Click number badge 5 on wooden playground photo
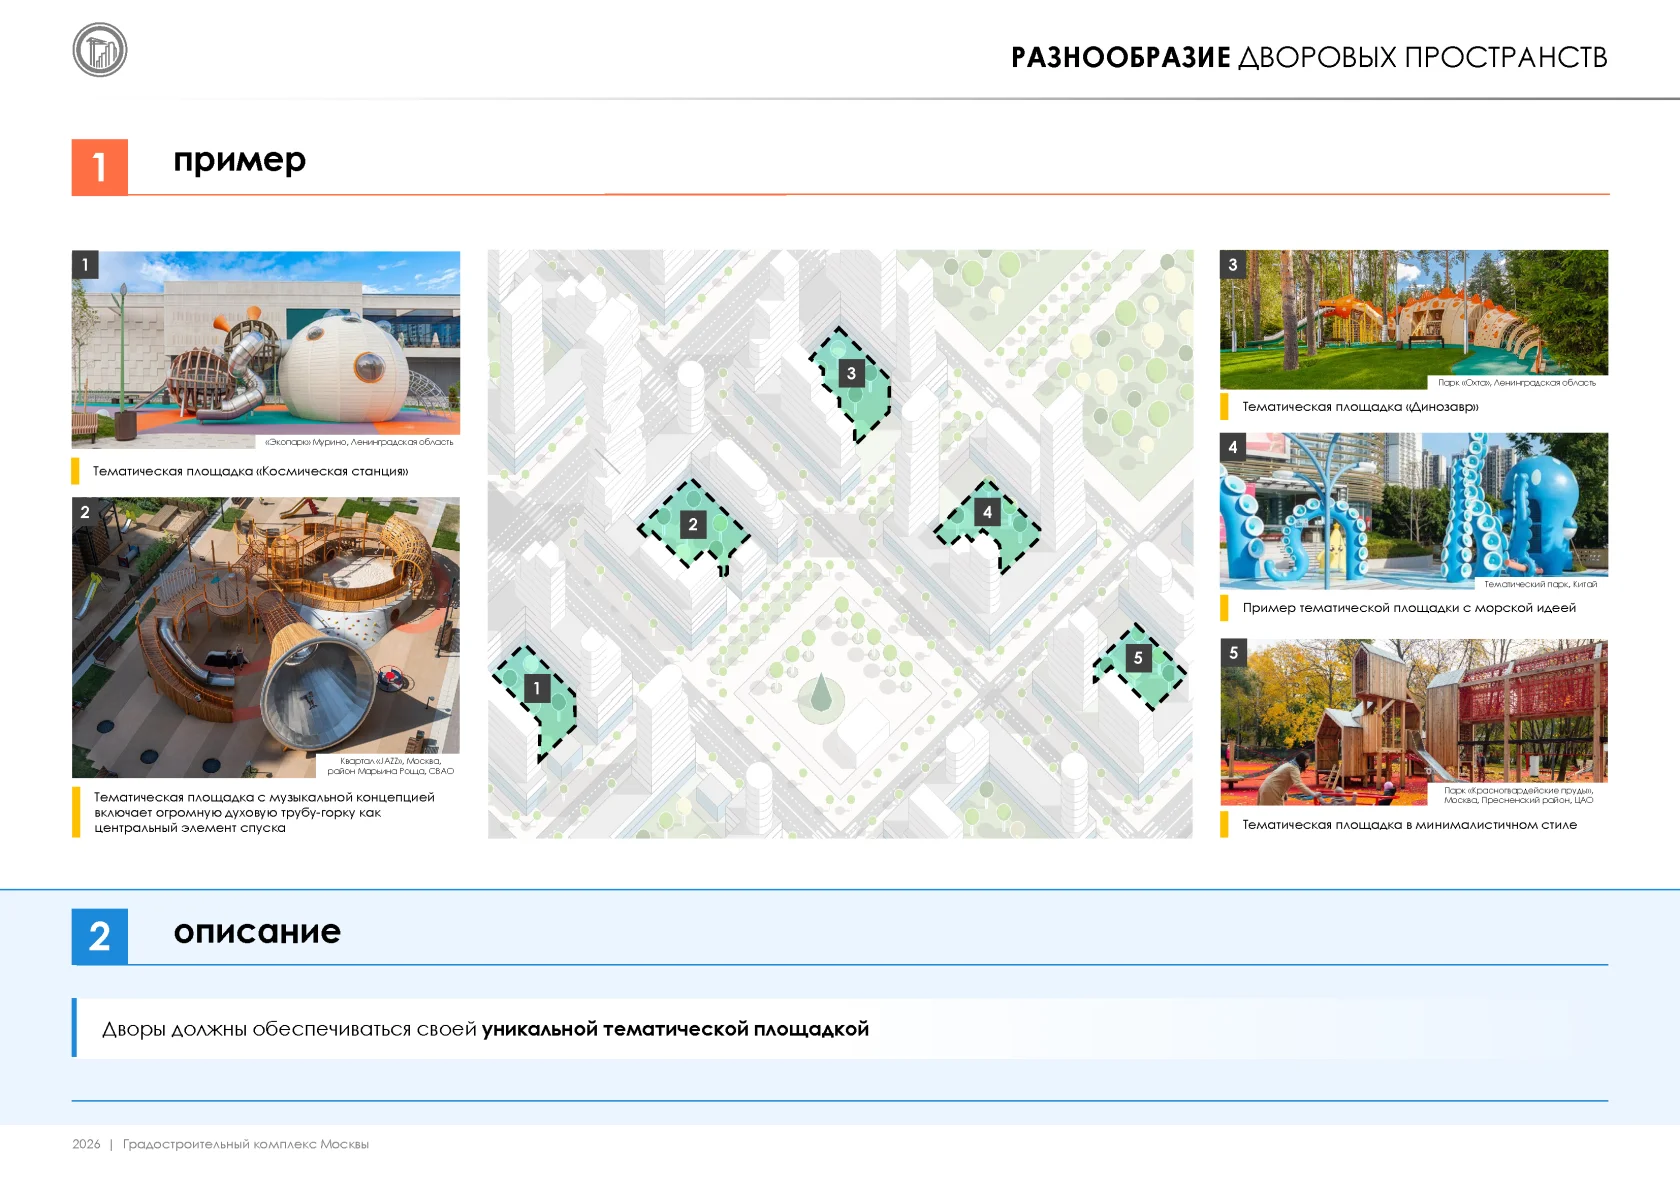Viewport: 1680px width, 1188px height. pos(1233,653)
